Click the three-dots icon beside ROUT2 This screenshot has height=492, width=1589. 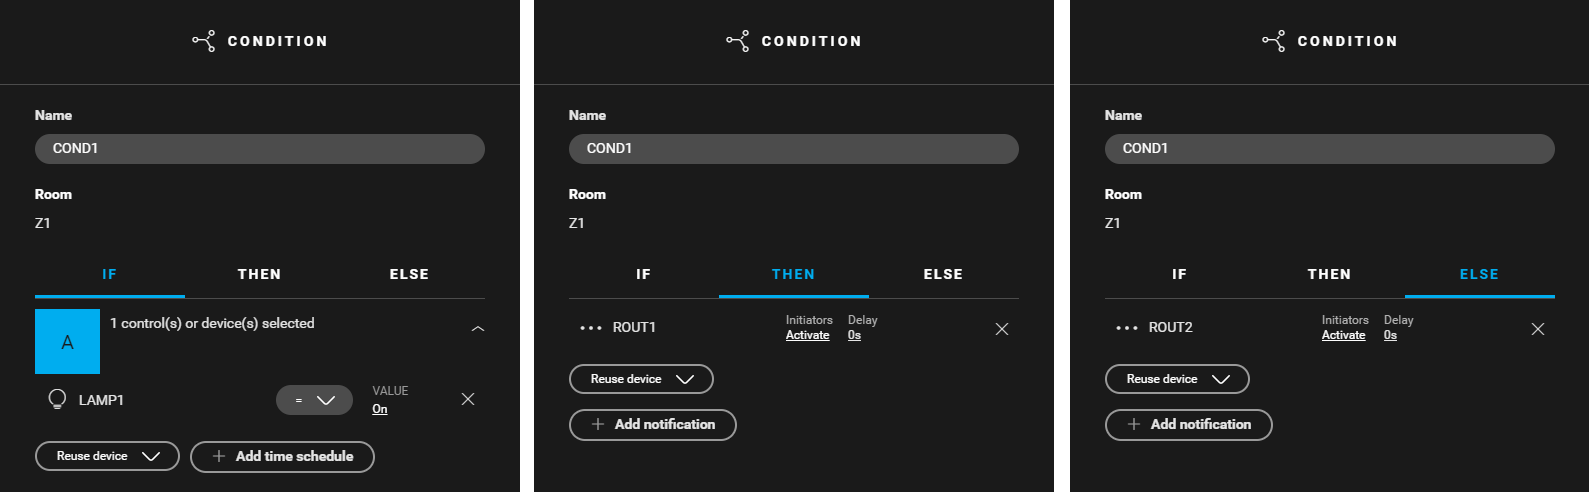(x=1127, y=328)
